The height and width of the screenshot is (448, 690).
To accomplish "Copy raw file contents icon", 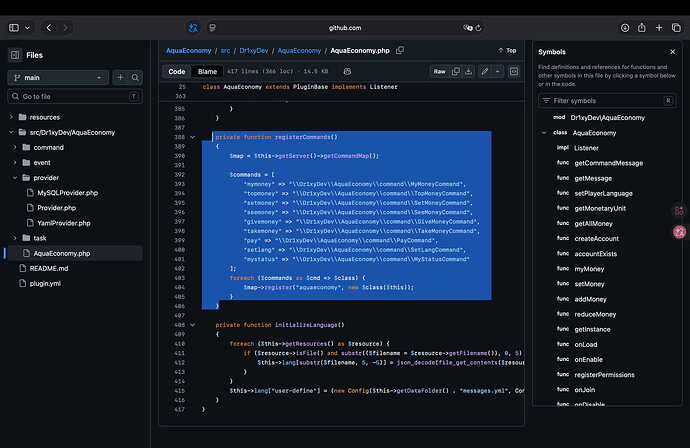I will point(455,71).
